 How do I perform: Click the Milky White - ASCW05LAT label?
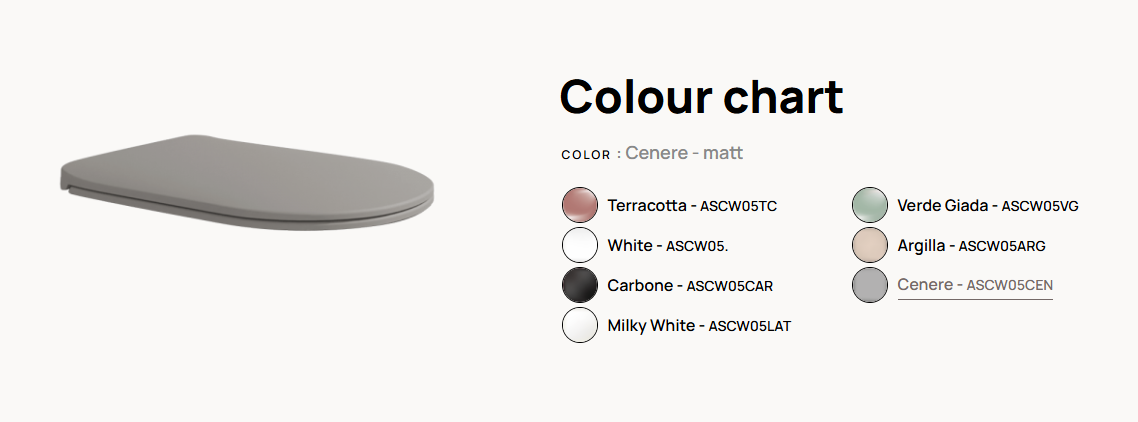click(x=699, y=325)
